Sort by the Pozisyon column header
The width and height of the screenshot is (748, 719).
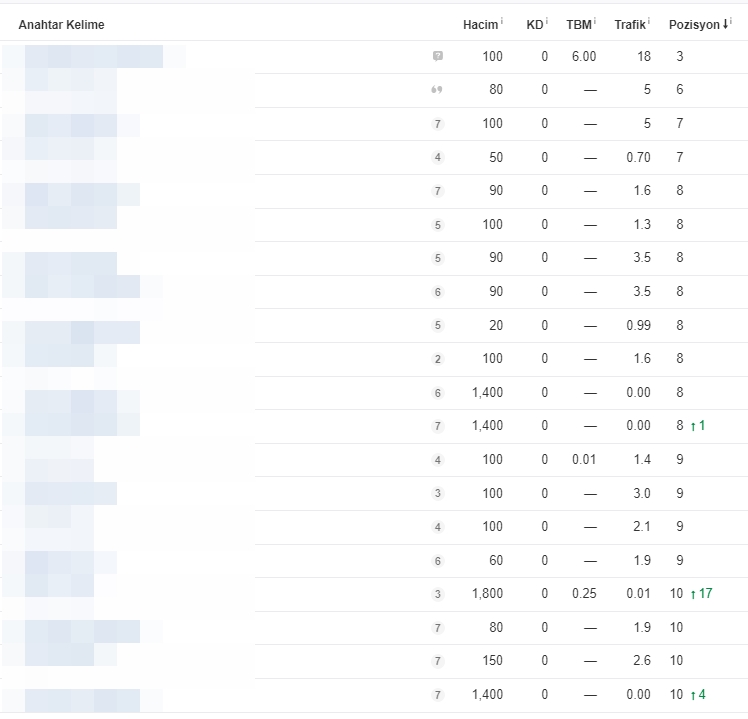[694, 25]
